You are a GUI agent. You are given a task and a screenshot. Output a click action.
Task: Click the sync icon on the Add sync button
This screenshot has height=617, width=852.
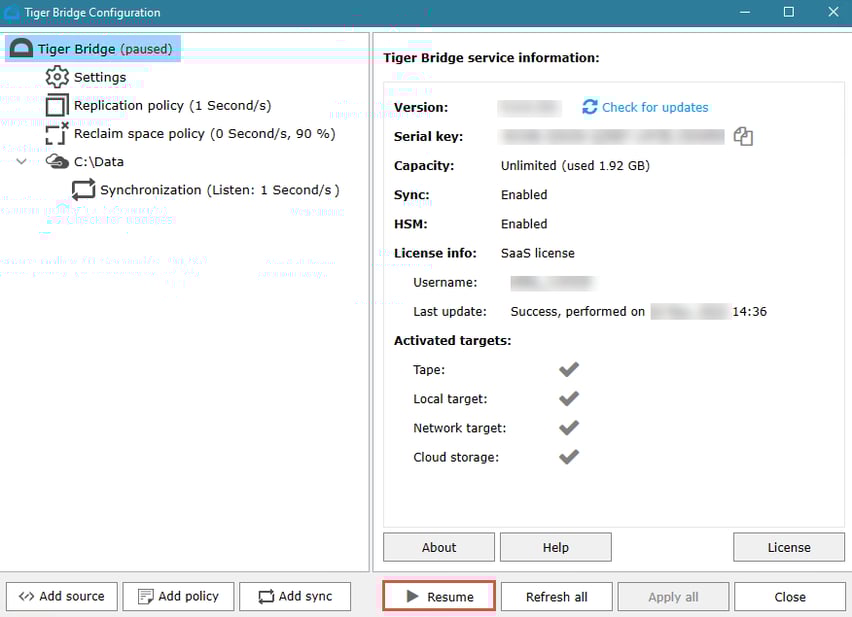click(x=268, y=595)
